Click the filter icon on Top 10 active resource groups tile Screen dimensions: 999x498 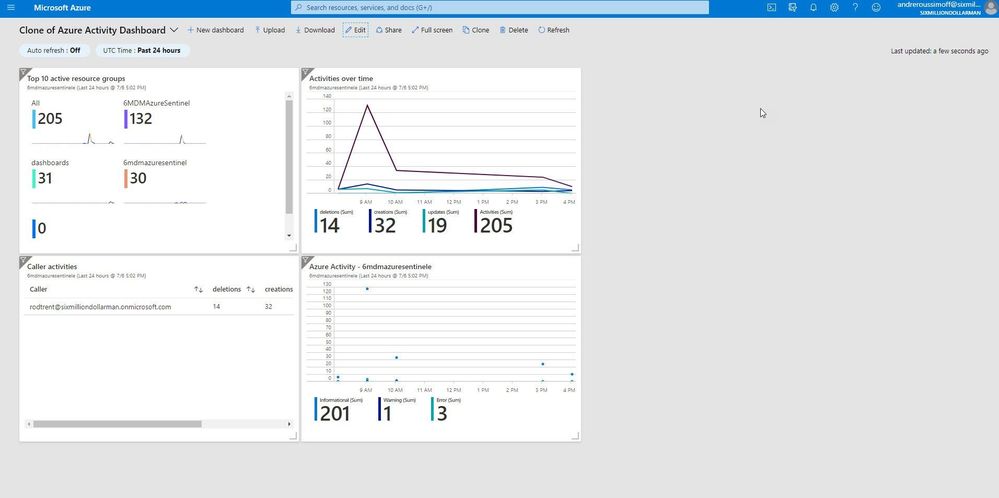click(23, 72)
